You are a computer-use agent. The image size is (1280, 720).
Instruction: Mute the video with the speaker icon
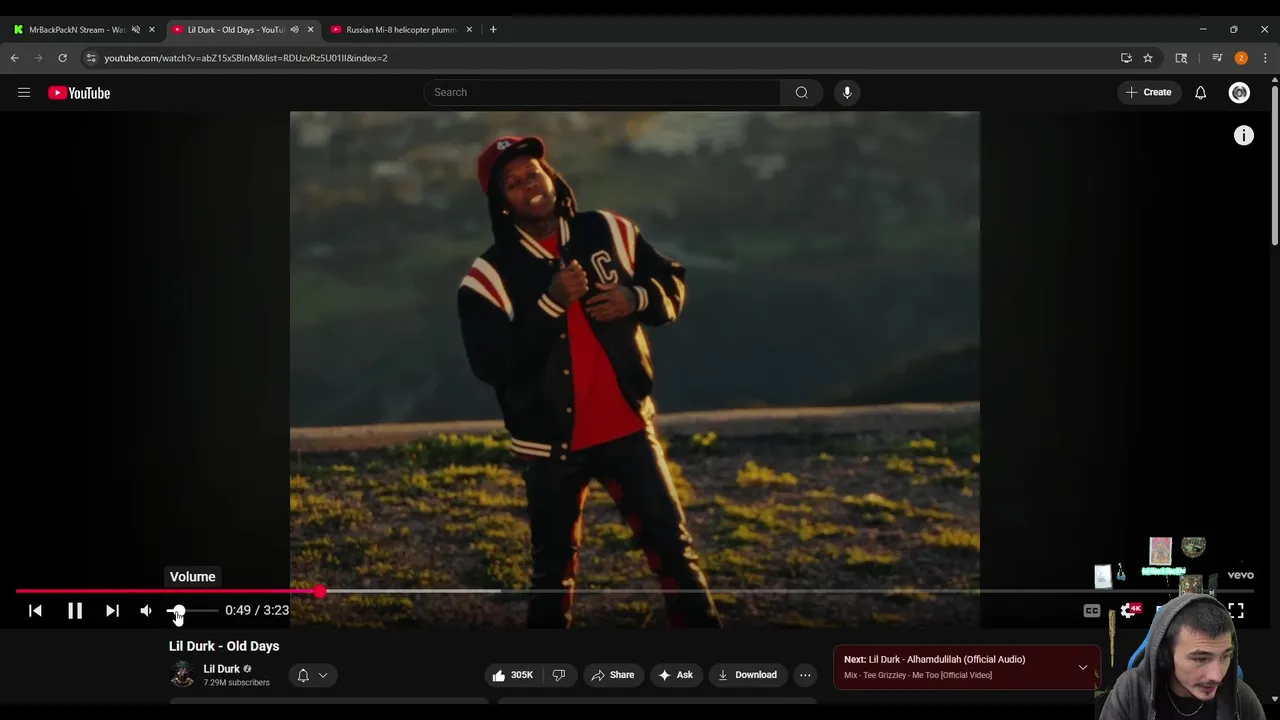click(x=146, y=611)
